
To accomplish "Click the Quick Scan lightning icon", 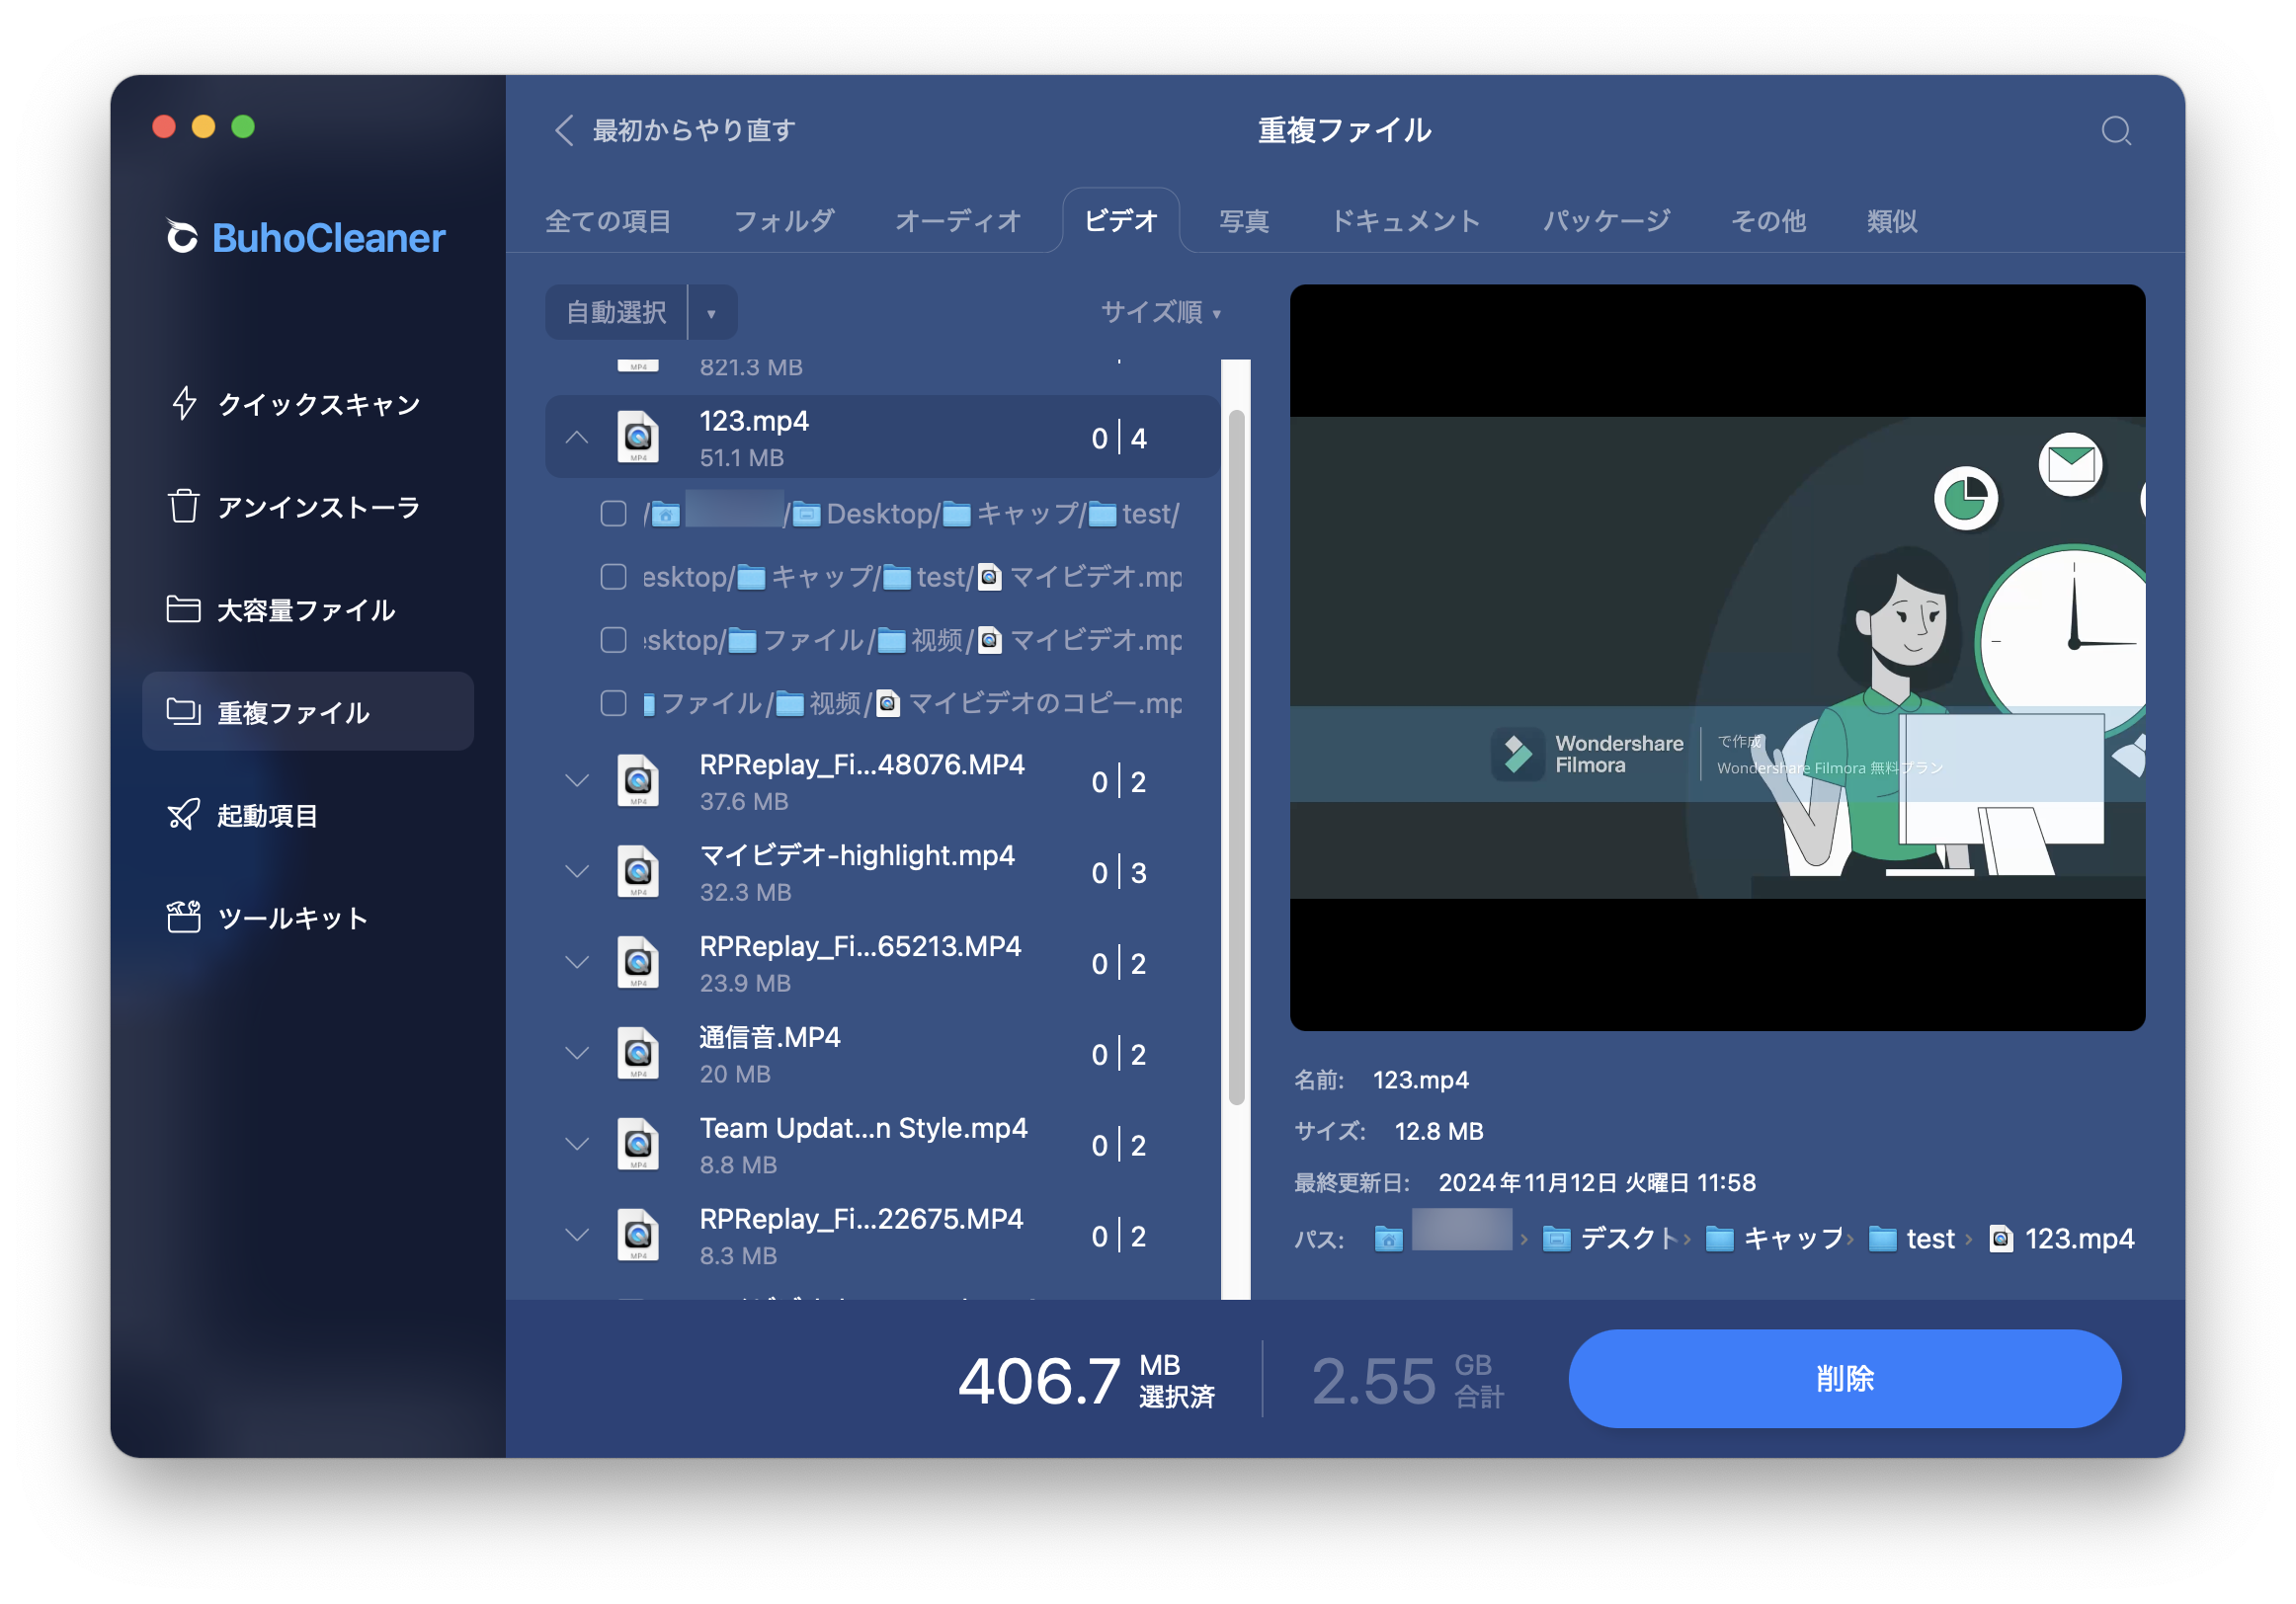I will [x=184, y=403].
